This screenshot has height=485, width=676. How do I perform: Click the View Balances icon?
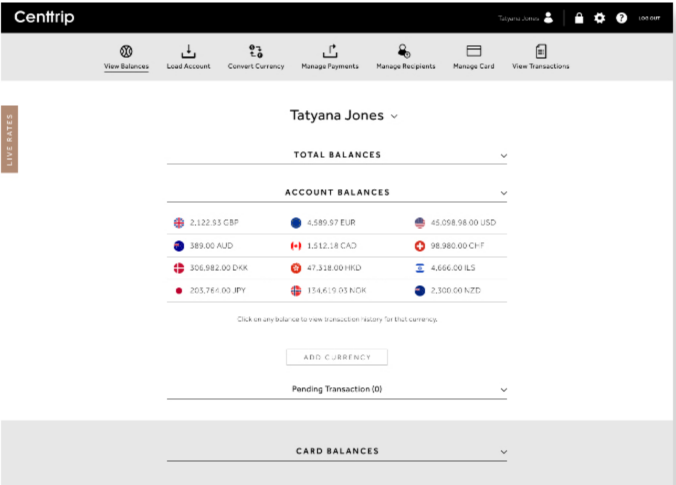coord(126,51)
